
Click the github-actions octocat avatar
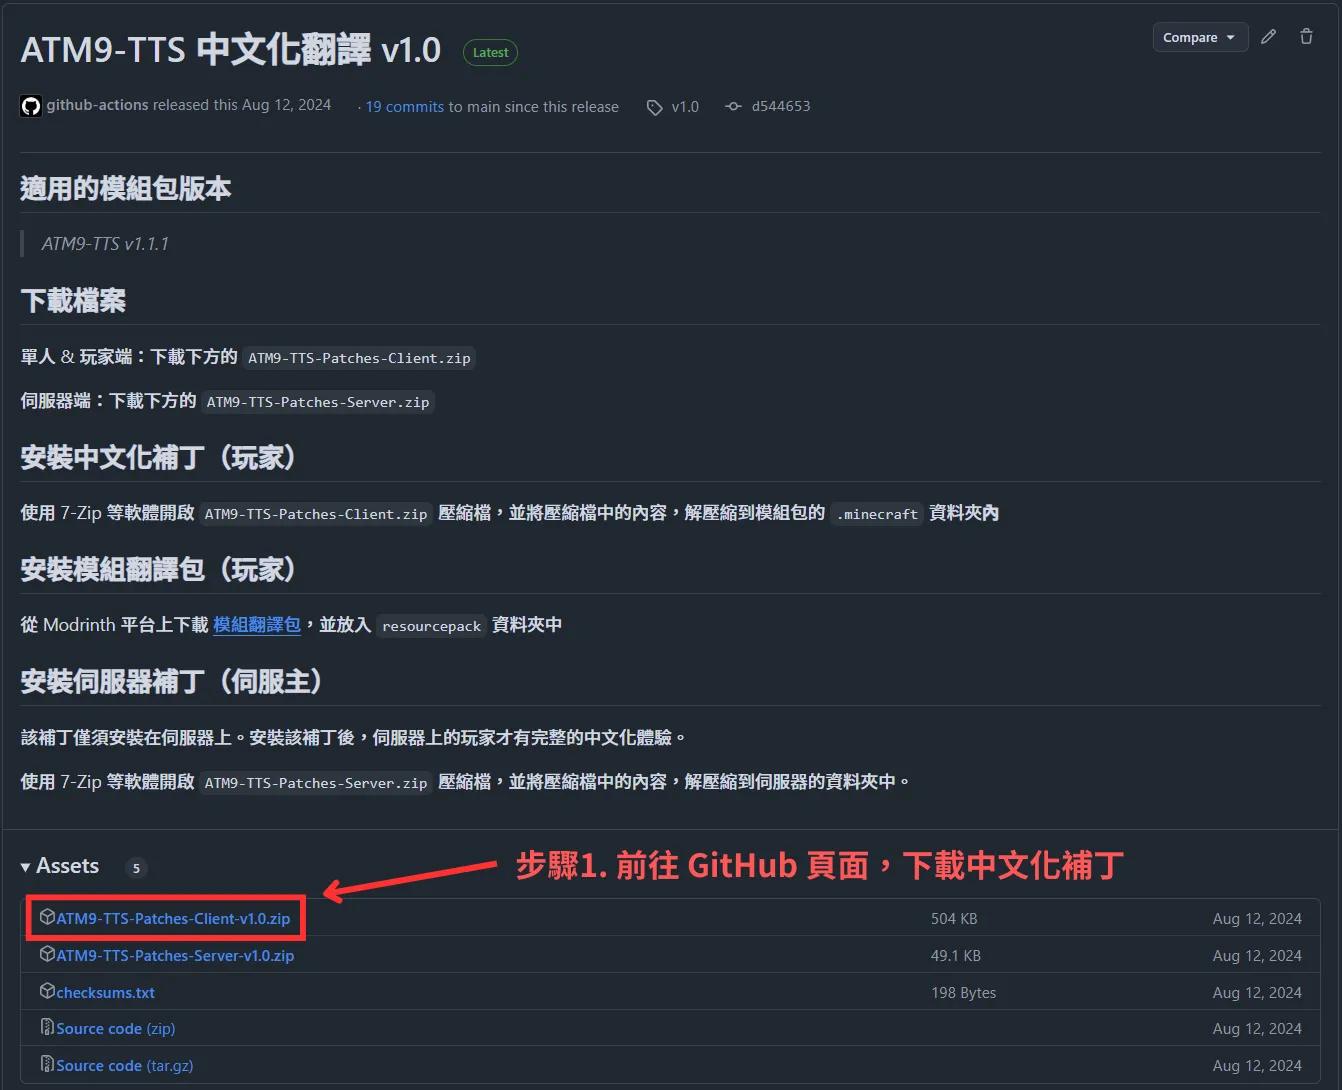[x=31, y=106]
